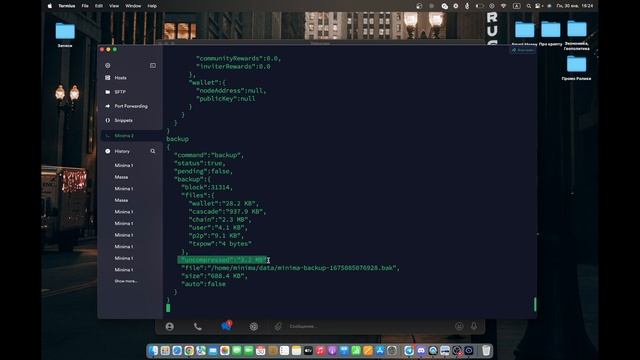Click the "publicKey":null line

click(x=226, y=99)
